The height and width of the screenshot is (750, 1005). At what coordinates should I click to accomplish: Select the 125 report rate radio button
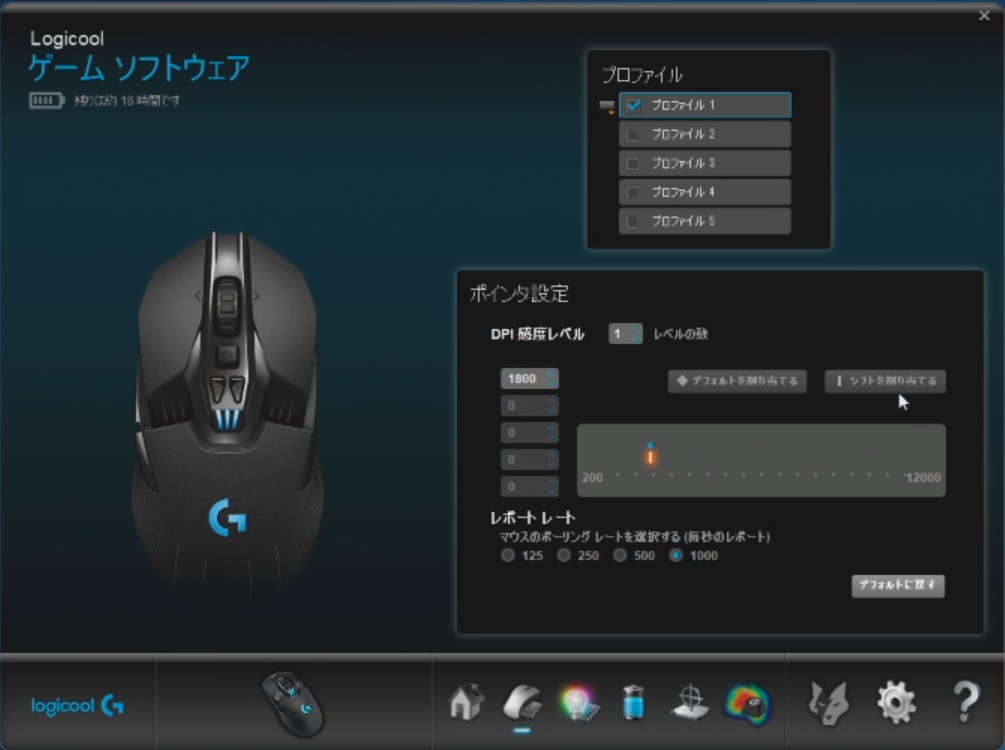click(508, 555)
